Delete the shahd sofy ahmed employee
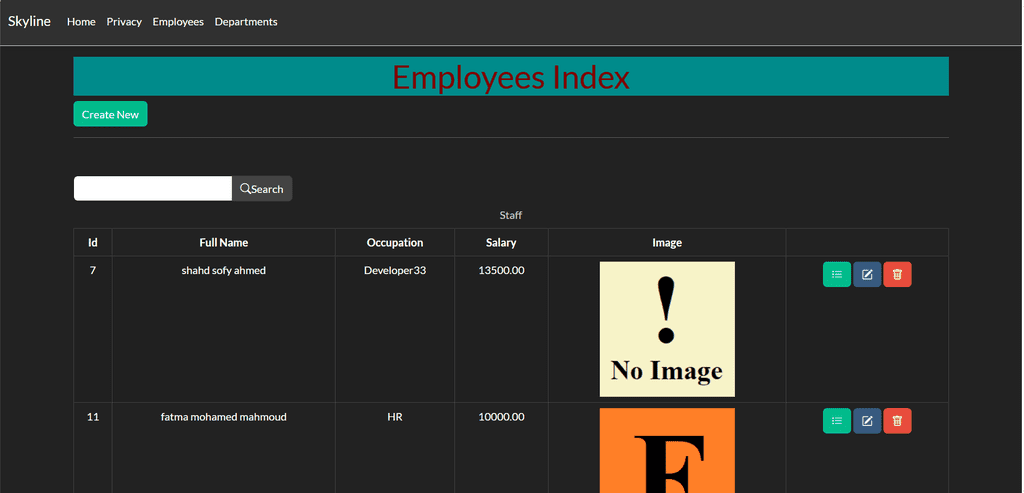The image size is (1024, 493). tap(897, 274)
